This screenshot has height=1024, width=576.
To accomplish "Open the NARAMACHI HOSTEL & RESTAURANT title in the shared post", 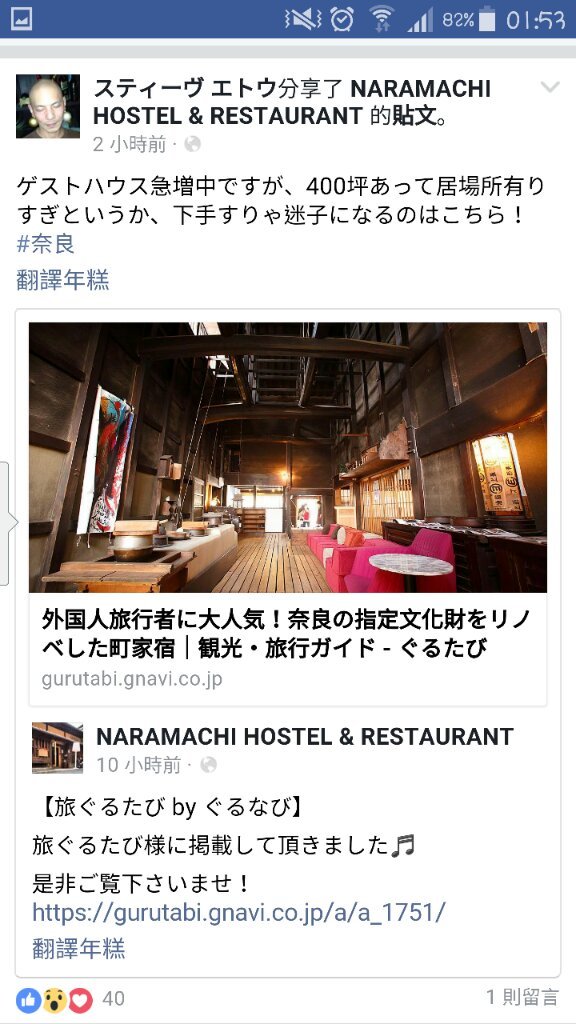I will pos(304,737).
